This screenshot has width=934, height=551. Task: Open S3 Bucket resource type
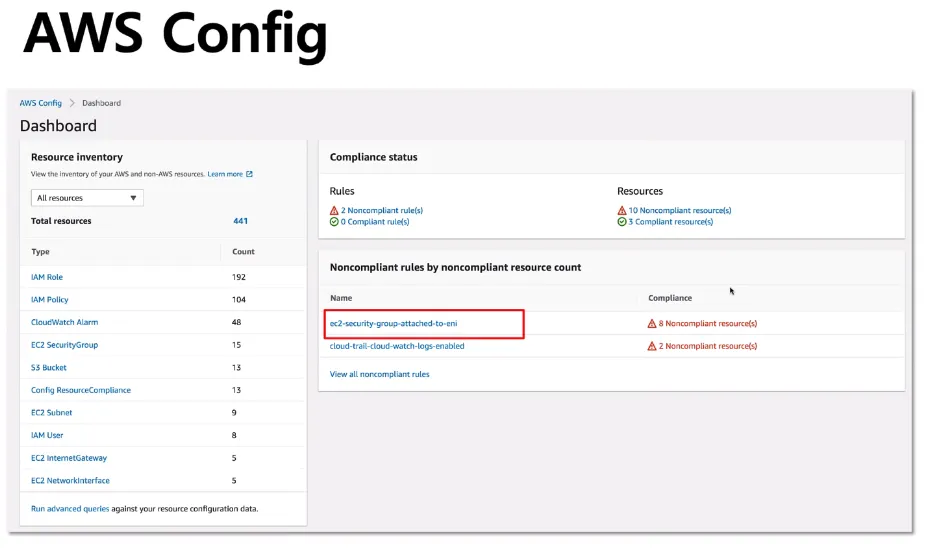click(49, 368)
